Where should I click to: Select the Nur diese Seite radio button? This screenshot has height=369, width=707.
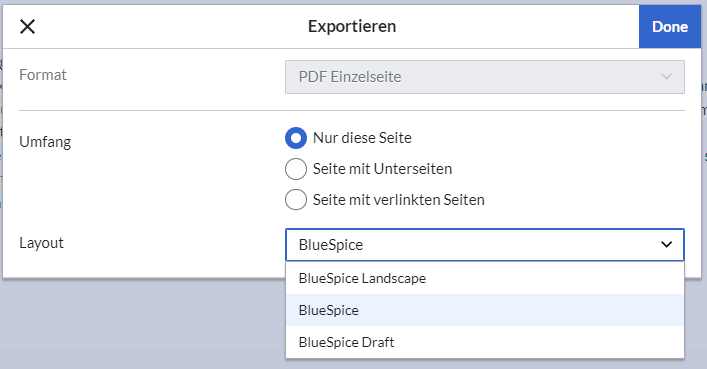(296, 138)
